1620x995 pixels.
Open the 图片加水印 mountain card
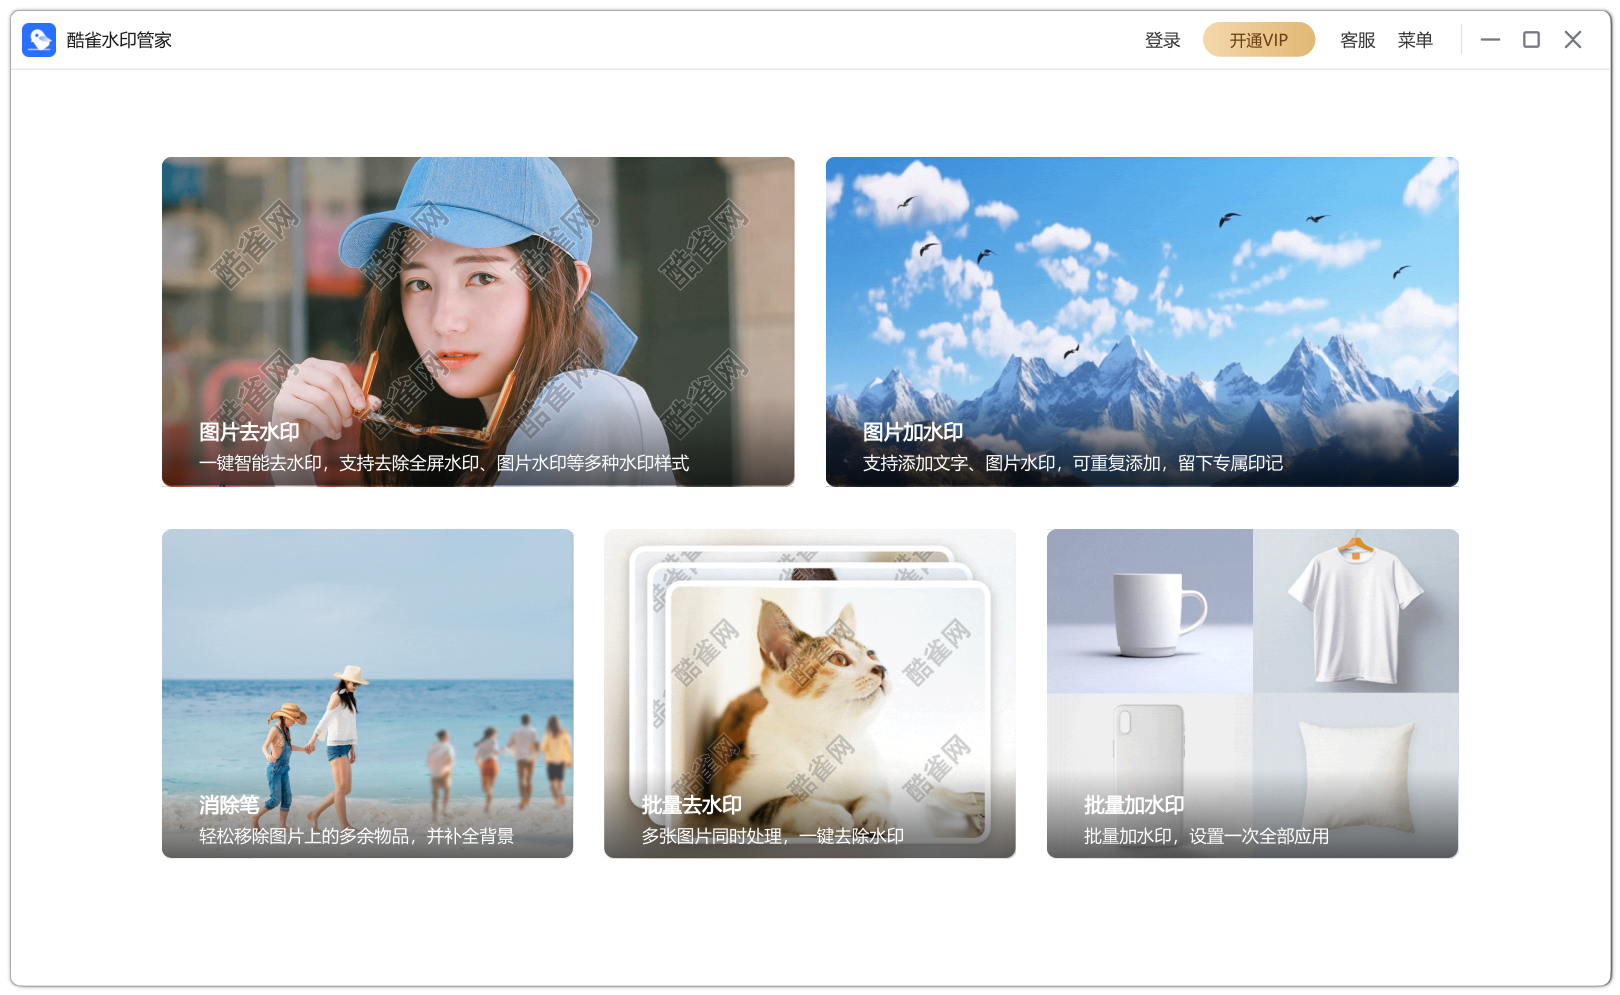coord(1142,322)
